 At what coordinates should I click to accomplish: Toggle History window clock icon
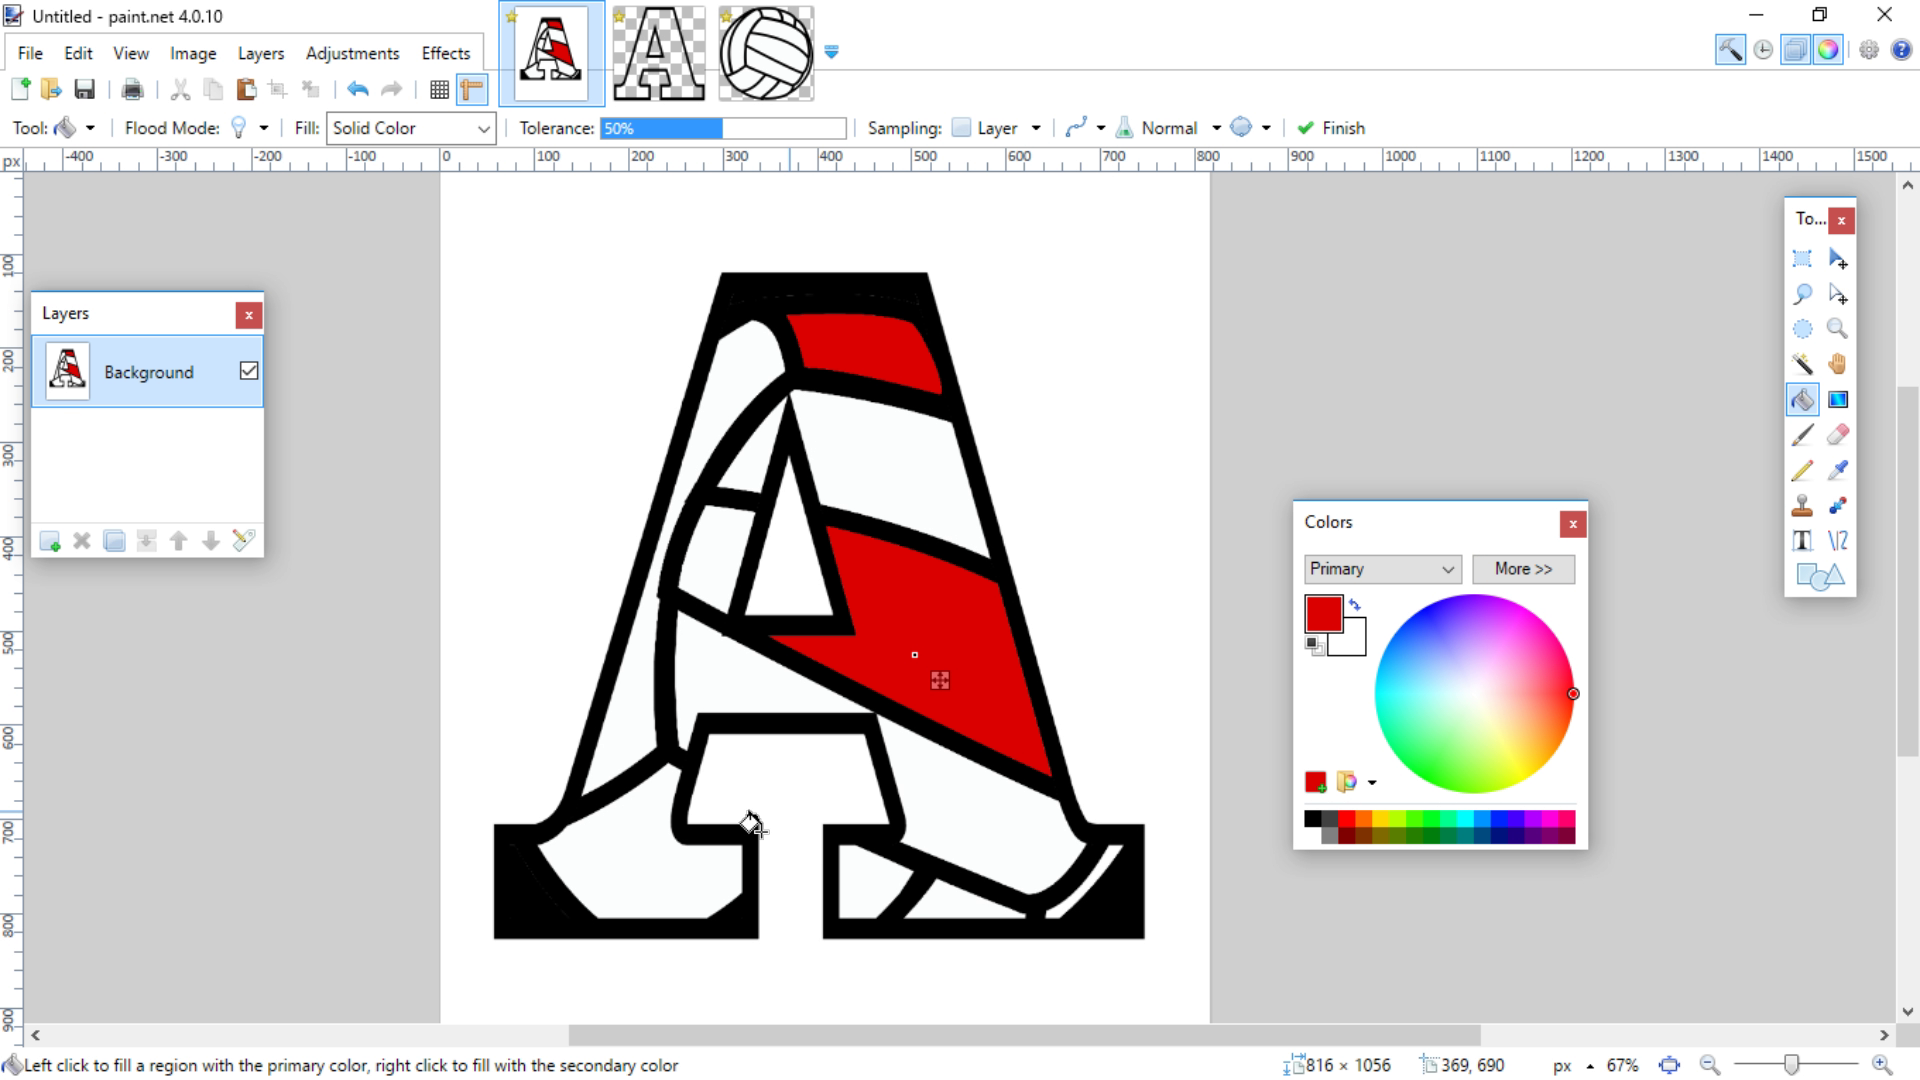1763,50
